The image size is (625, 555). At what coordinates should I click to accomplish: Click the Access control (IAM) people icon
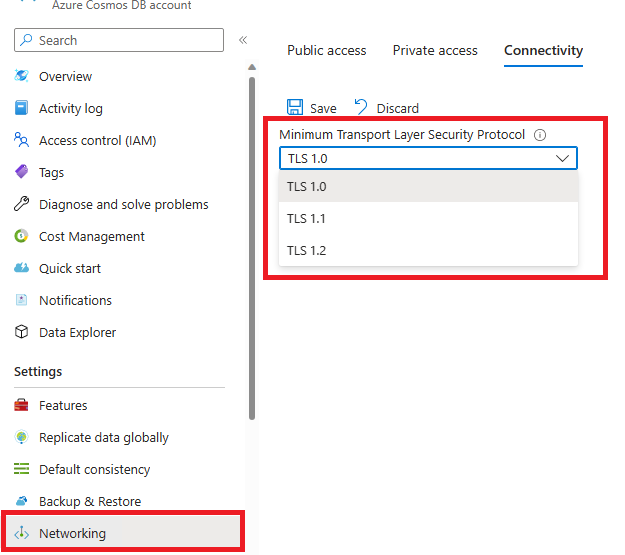pyautogui.click(x=21, y=141)
